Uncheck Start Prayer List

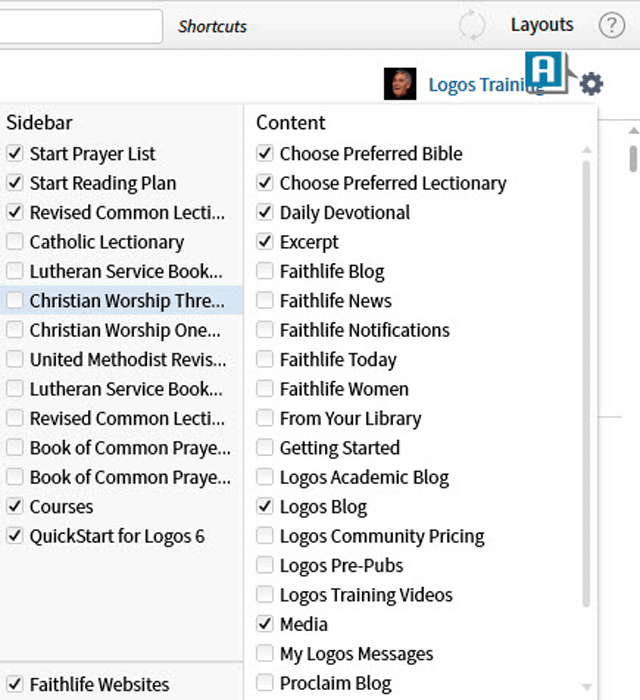(14, 154)
